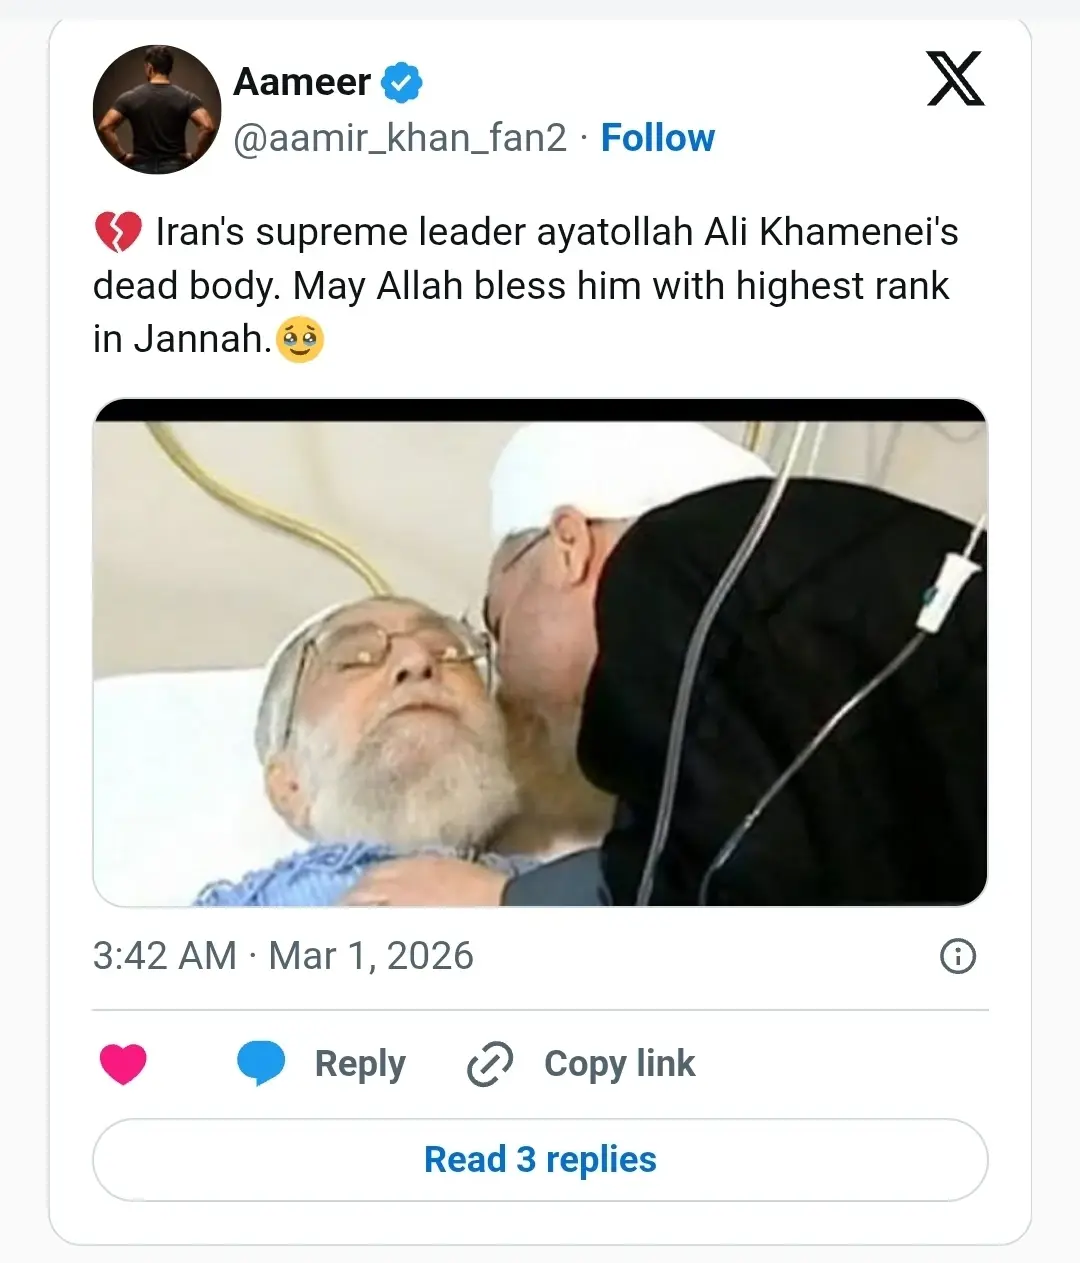Click the chain link copy icon
Screen dimensions: 1080x1263
pos(490,1063)
